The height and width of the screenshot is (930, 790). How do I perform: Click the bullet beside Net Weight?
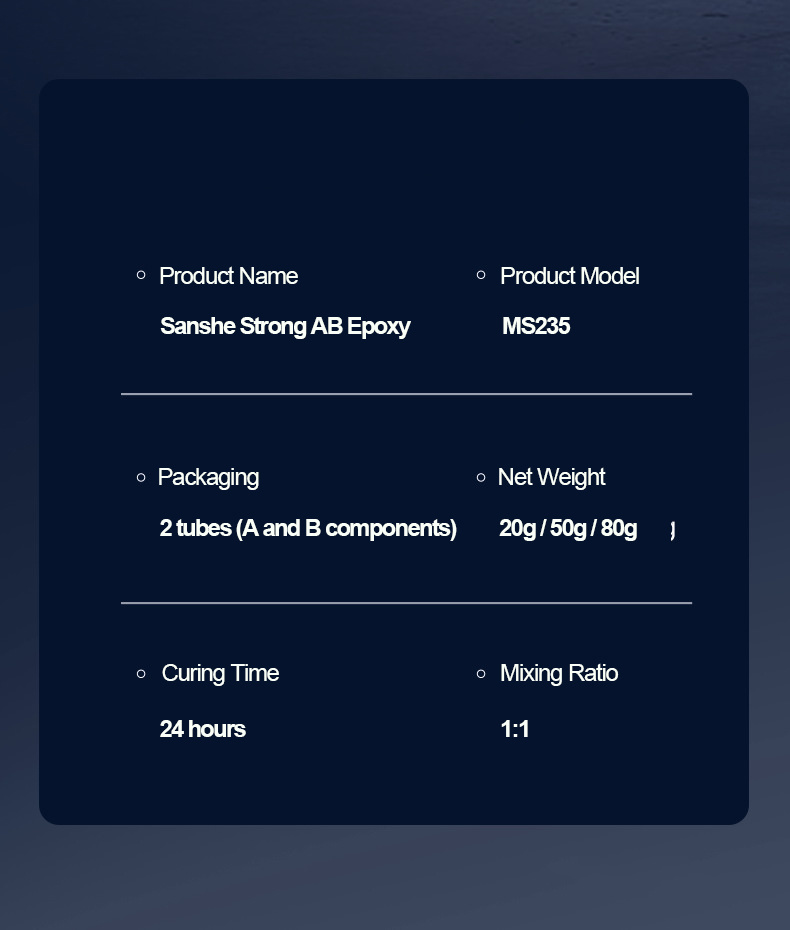(x=481, y=477)
